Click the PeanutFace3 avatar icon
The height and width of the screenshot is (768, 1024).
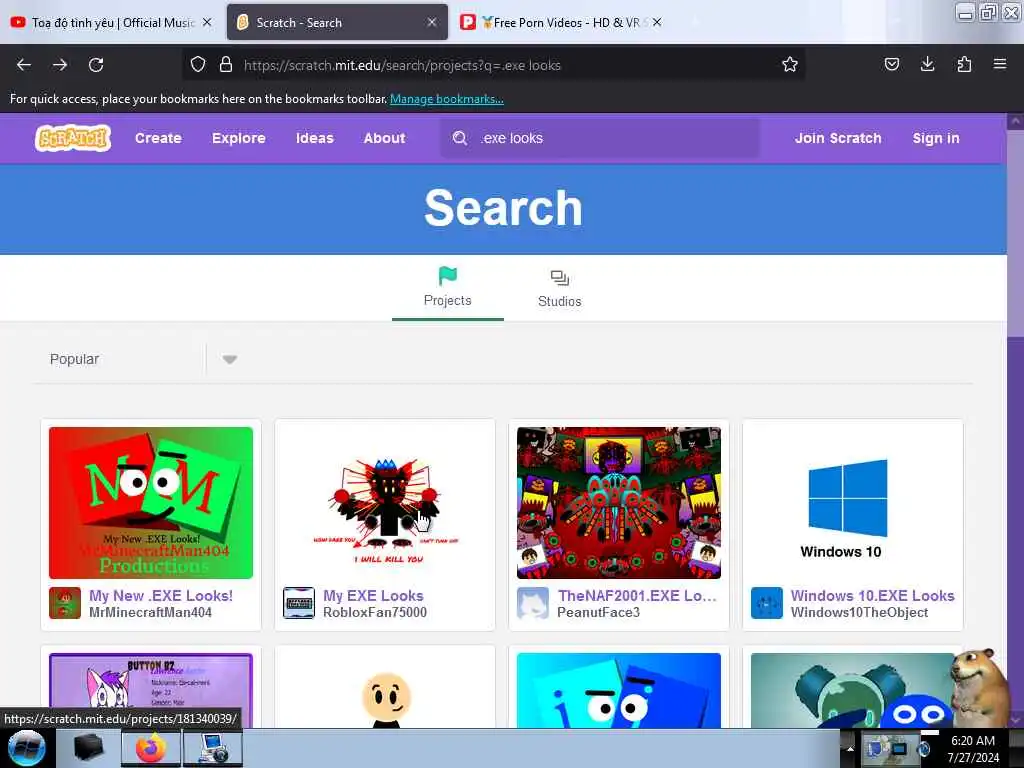click(x=533, y=603)
